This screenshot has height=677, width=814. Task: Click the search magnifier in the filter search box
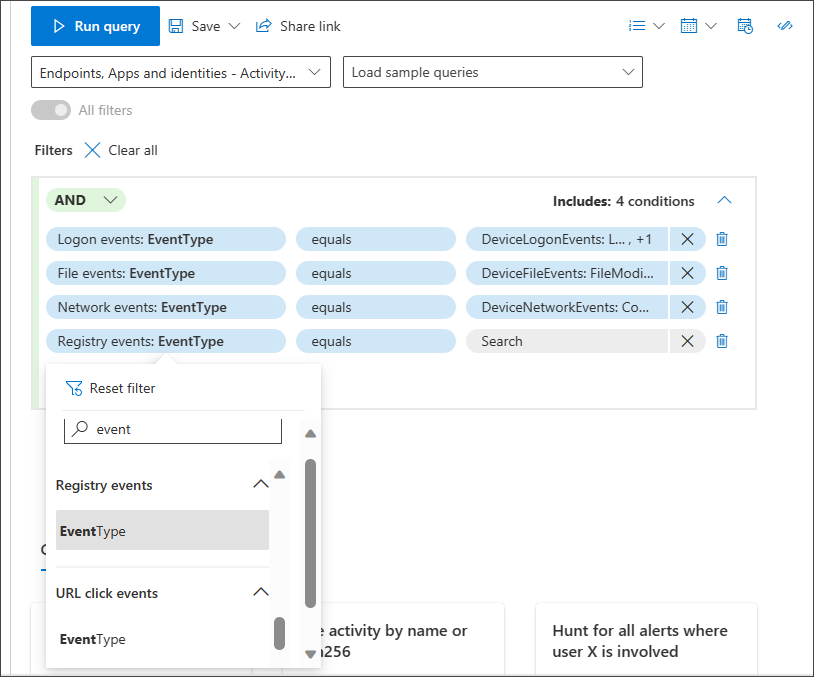[81, 429]
